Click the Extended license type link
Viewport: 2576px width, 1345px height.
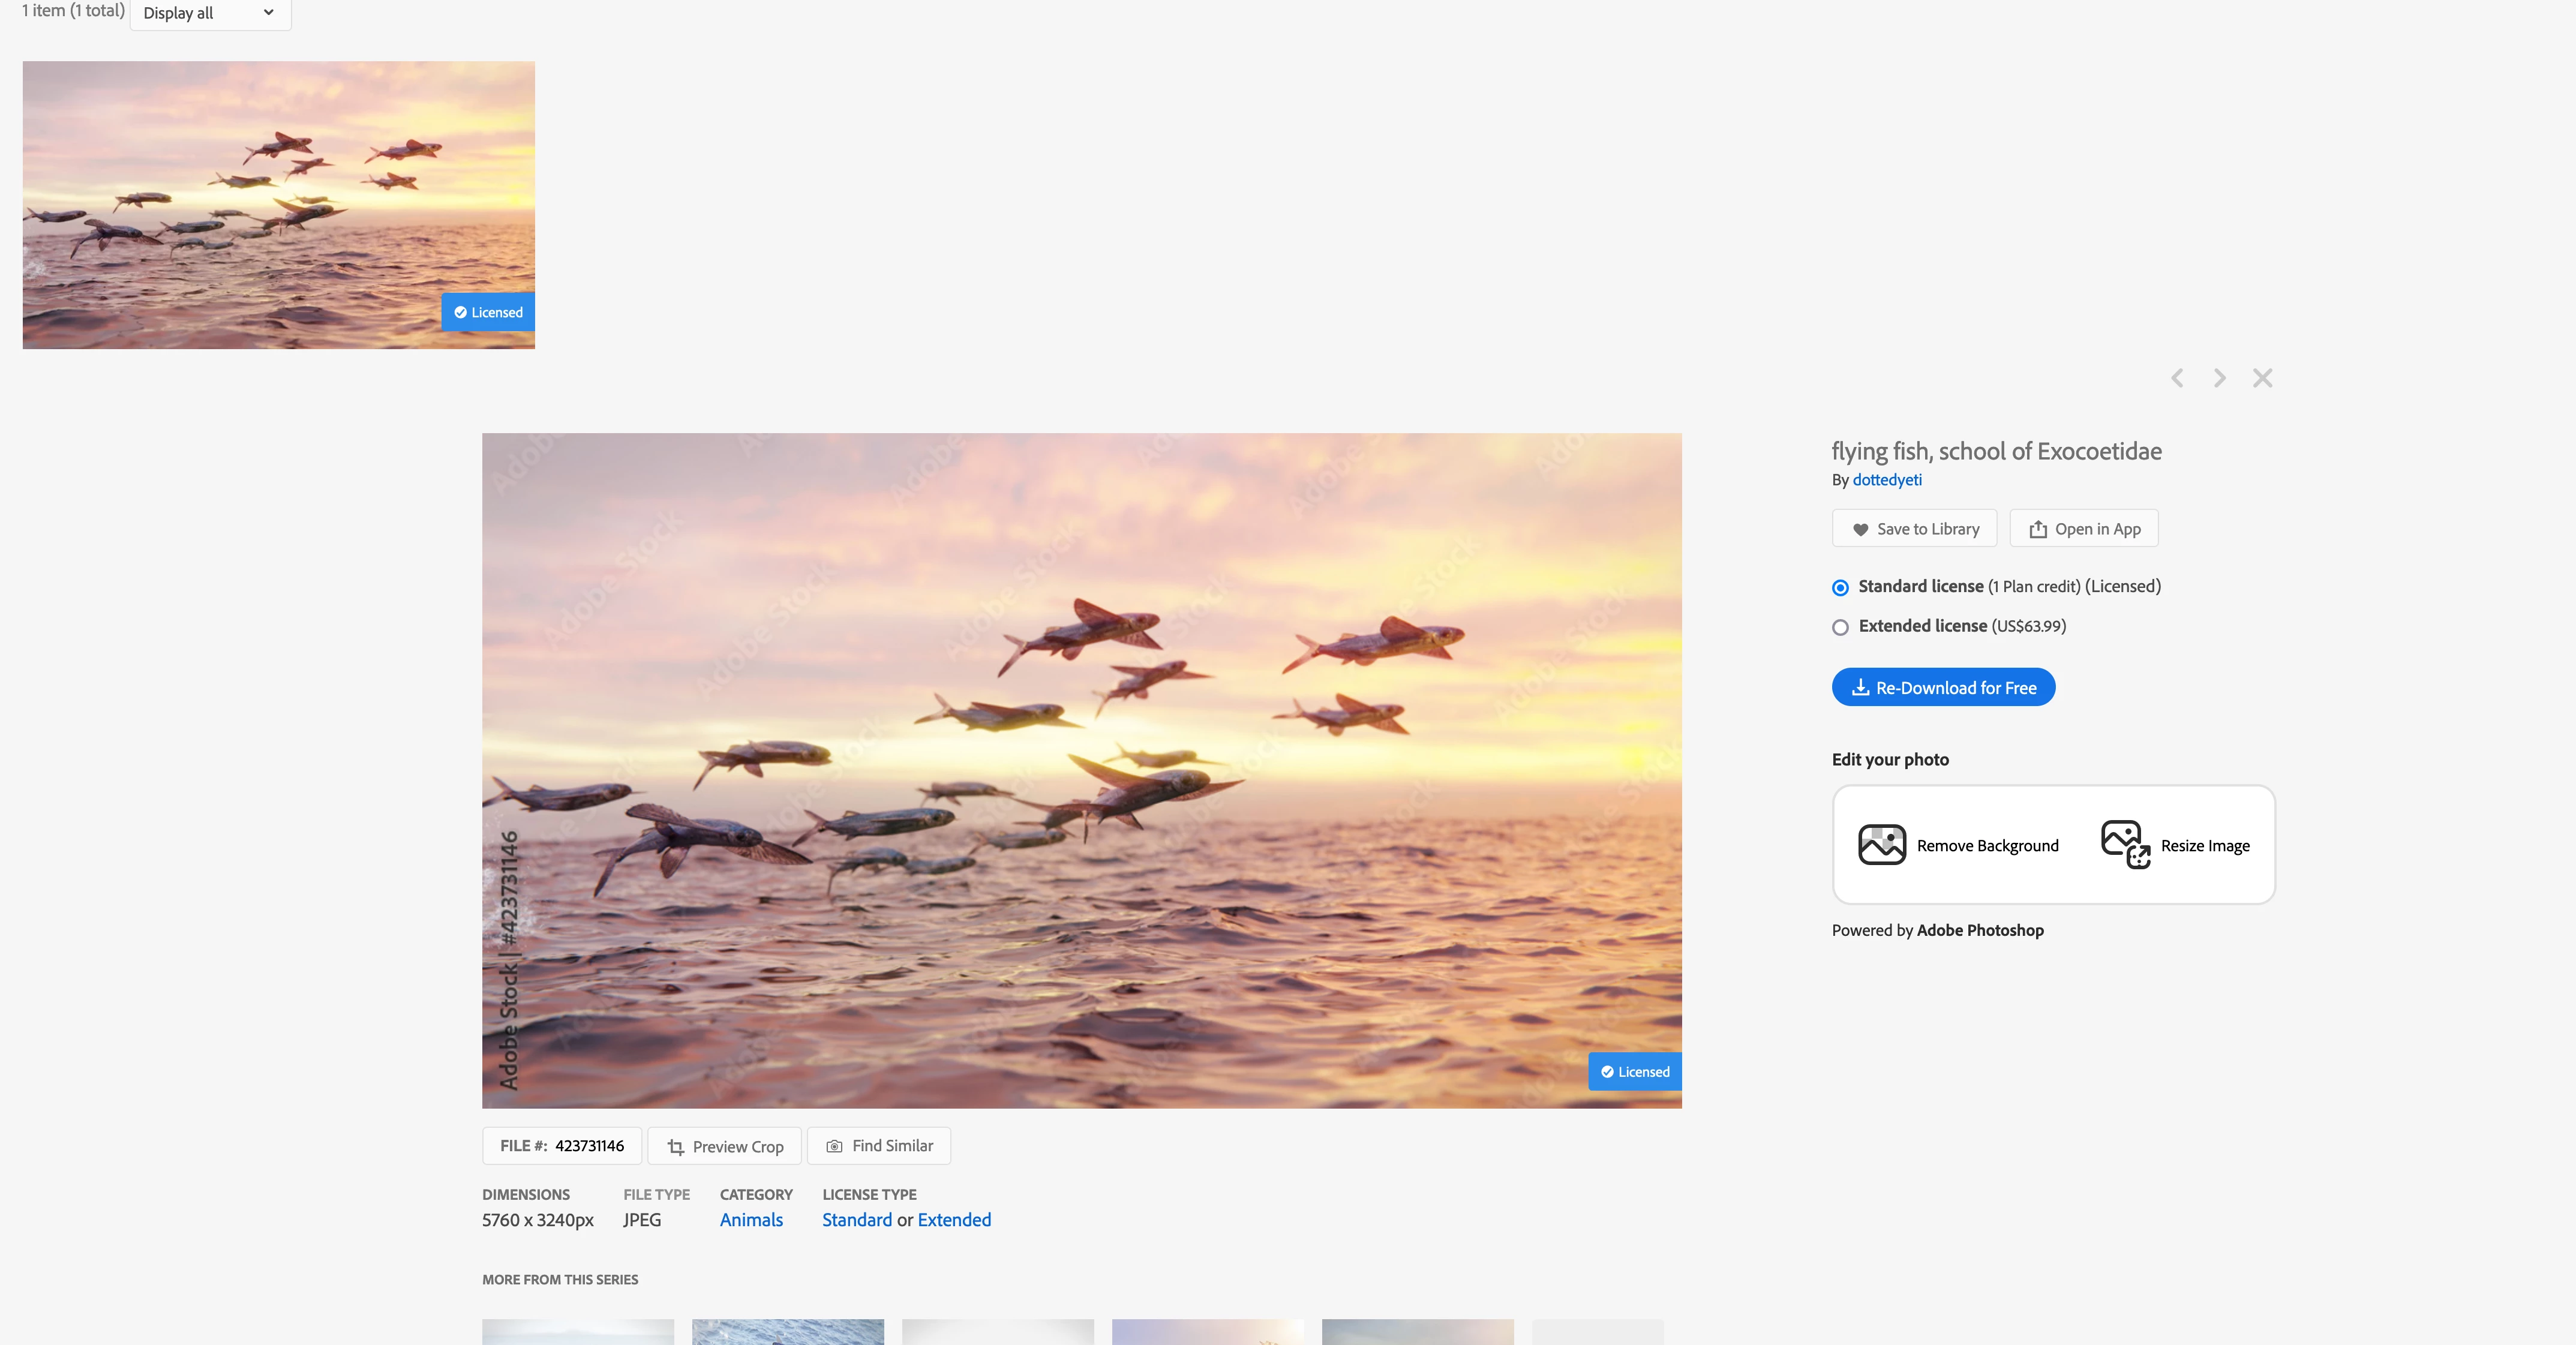pyautogui.click(x=954, y=1220)
